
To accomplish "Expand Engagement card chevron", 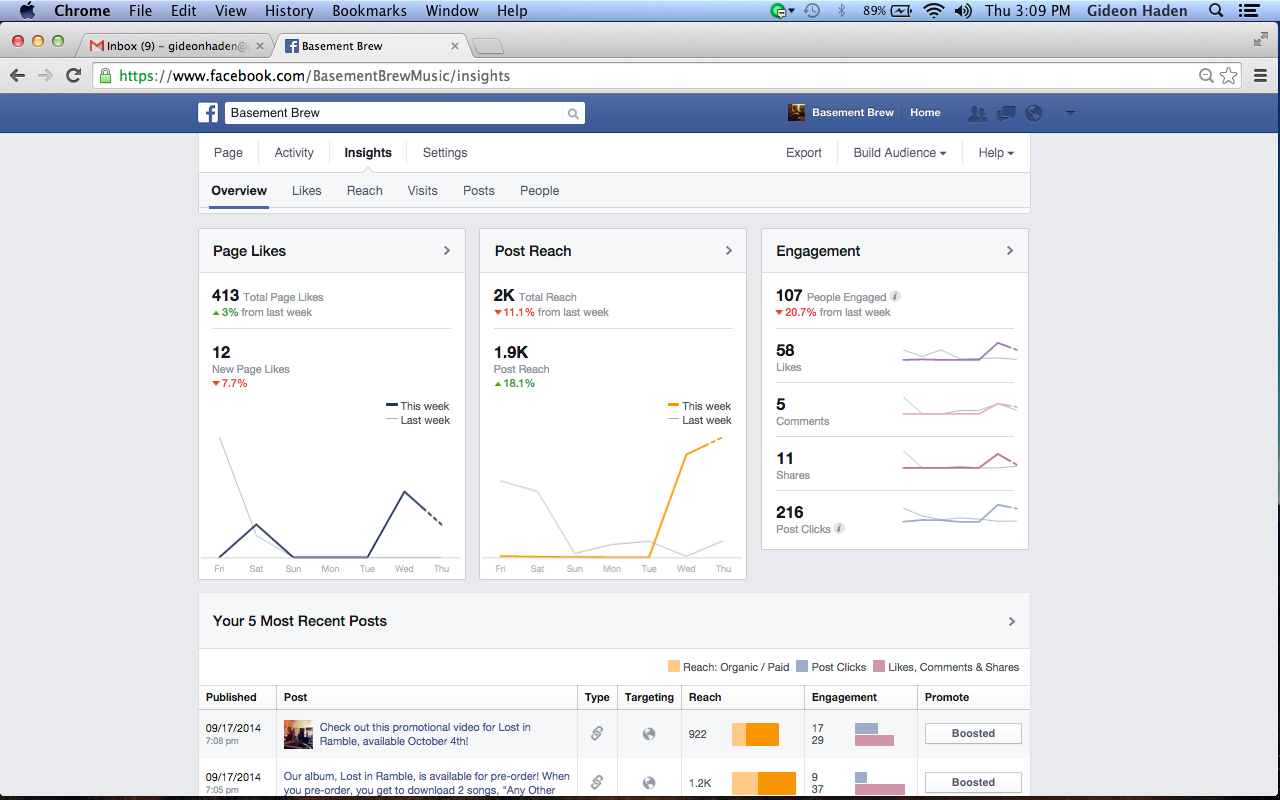I will [x=1010, y=250].
